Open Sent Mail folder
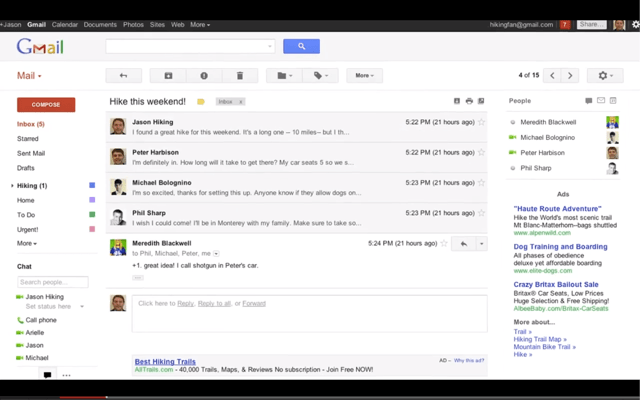 click(x=31, y=153)
